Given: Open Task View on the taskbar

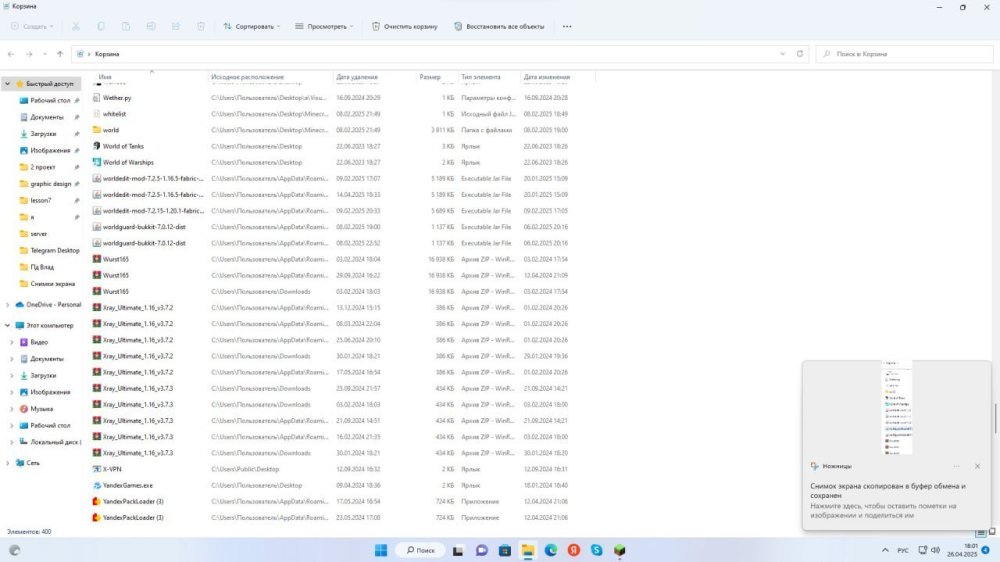Looking at the screenshot, I should 458,550.
